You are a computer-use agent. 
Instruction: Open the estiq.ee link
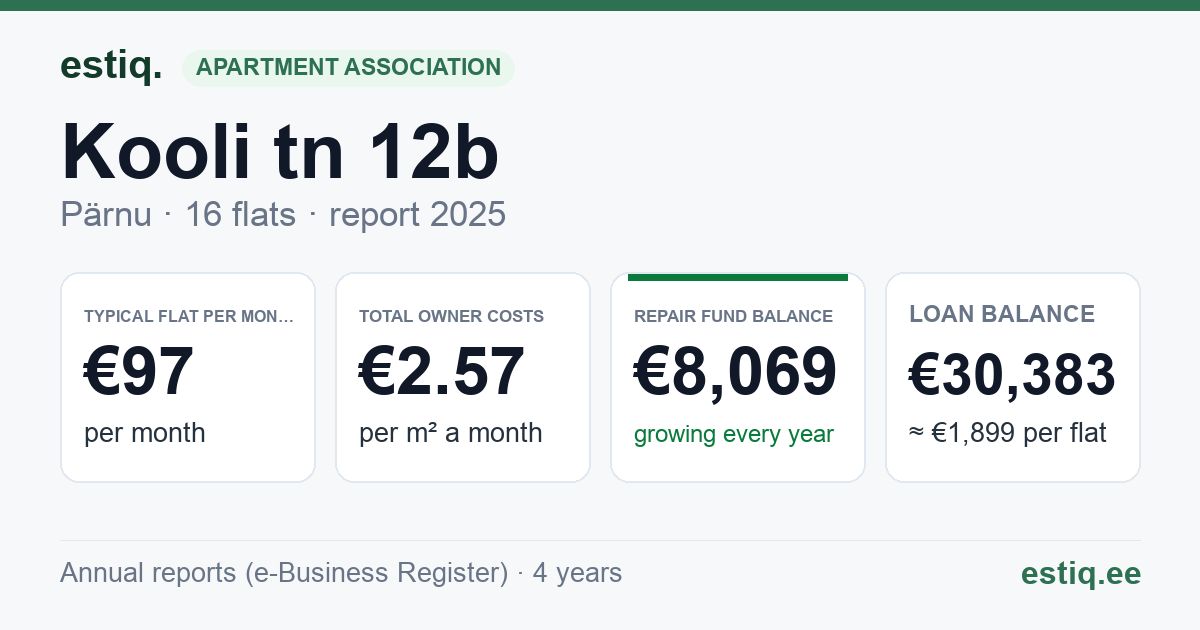1081,573
